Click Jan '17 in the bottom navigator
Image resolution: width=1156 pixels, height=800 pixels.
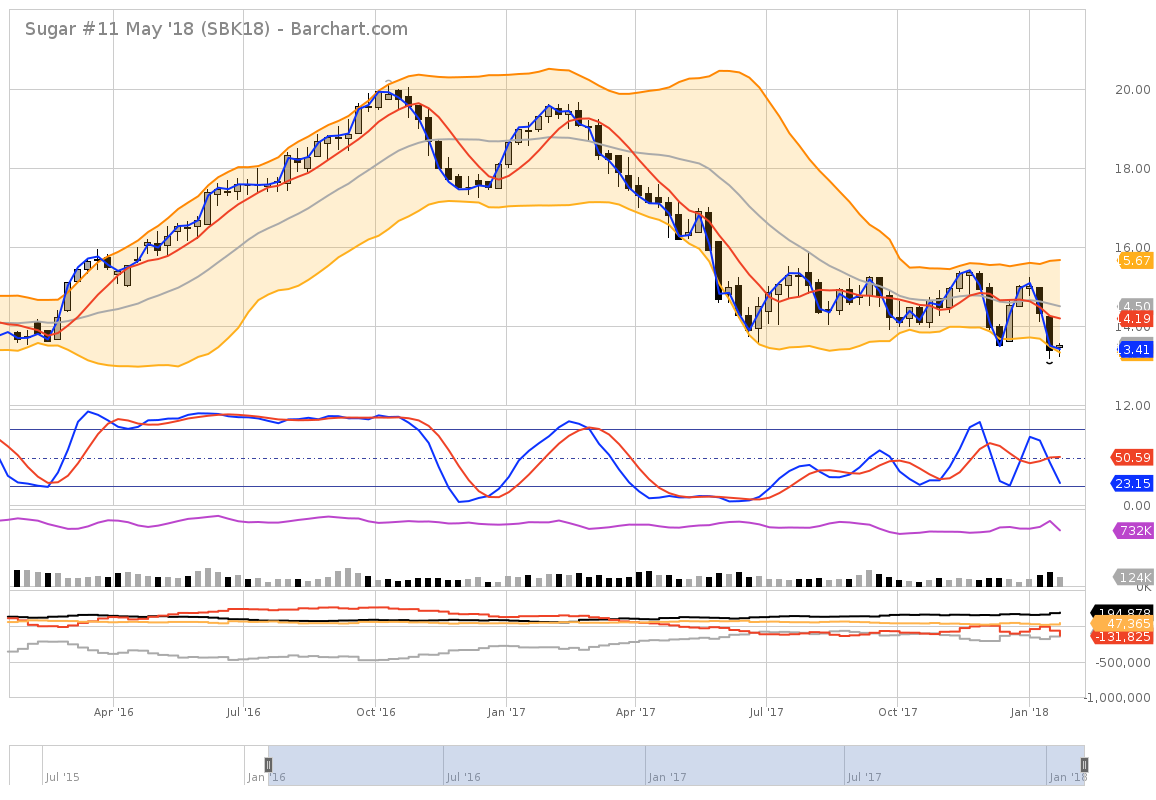(x=667, y=777)
